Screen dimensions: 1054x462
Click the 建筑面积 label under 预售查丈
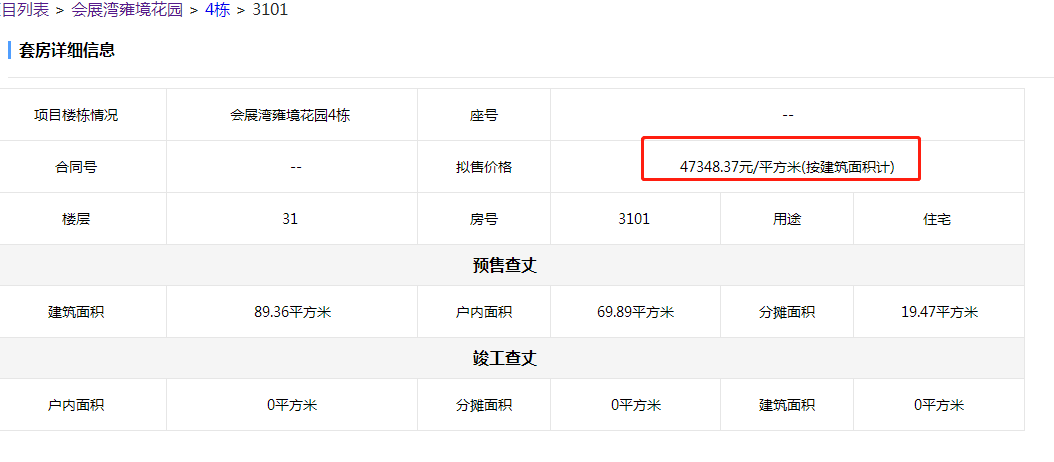point(76,312)
